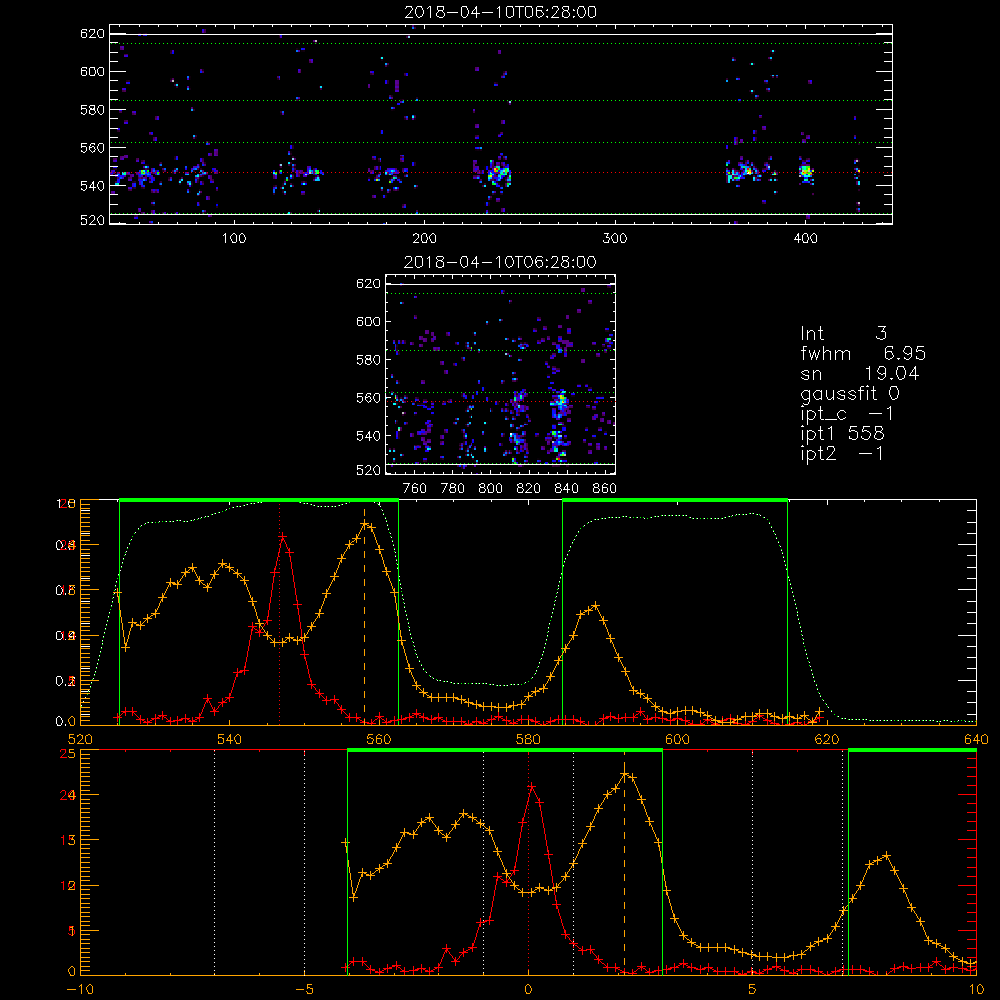Image resolution: width=1000 pixels, height=1000 pixels.
Task: Click bright cluster near x=240 in top image
Action: coord(497,173)
